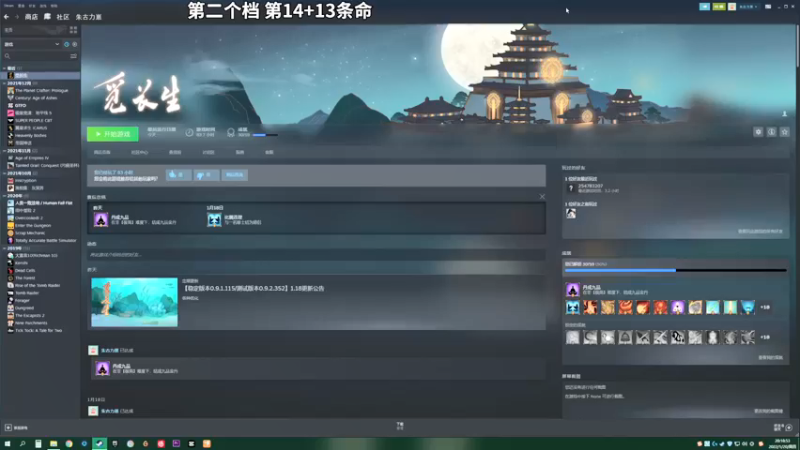Image resolution: width=800 pixels, height=450 pixels.
Task: Click Steam icon in taskbar
Action: point(99,444)
